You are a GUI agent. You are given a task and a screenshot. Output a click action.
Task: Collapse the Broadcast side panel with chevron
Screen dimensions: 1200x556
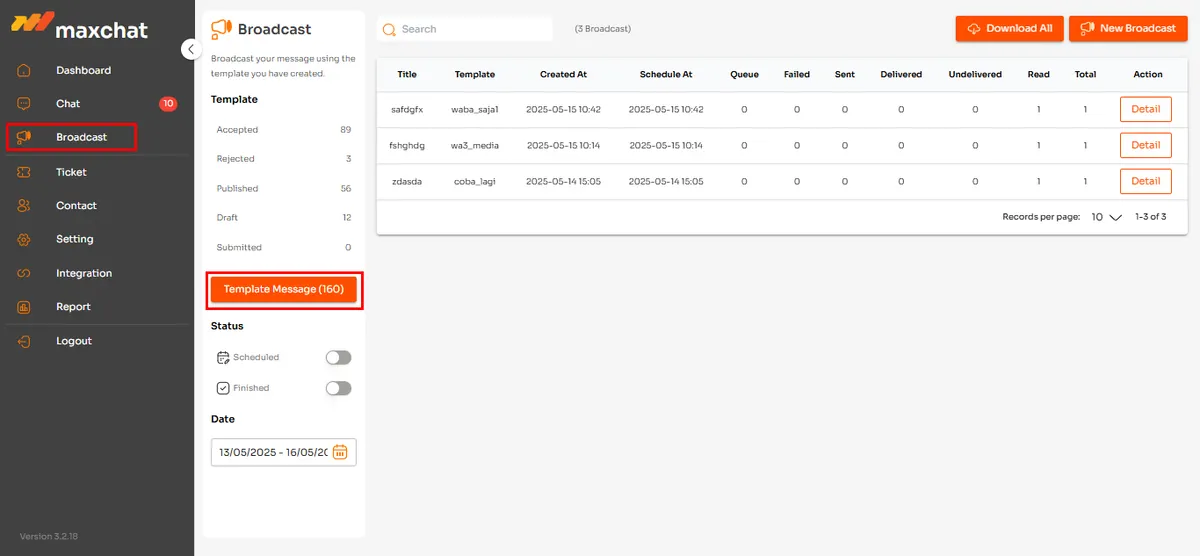click(x=191, y=49)
